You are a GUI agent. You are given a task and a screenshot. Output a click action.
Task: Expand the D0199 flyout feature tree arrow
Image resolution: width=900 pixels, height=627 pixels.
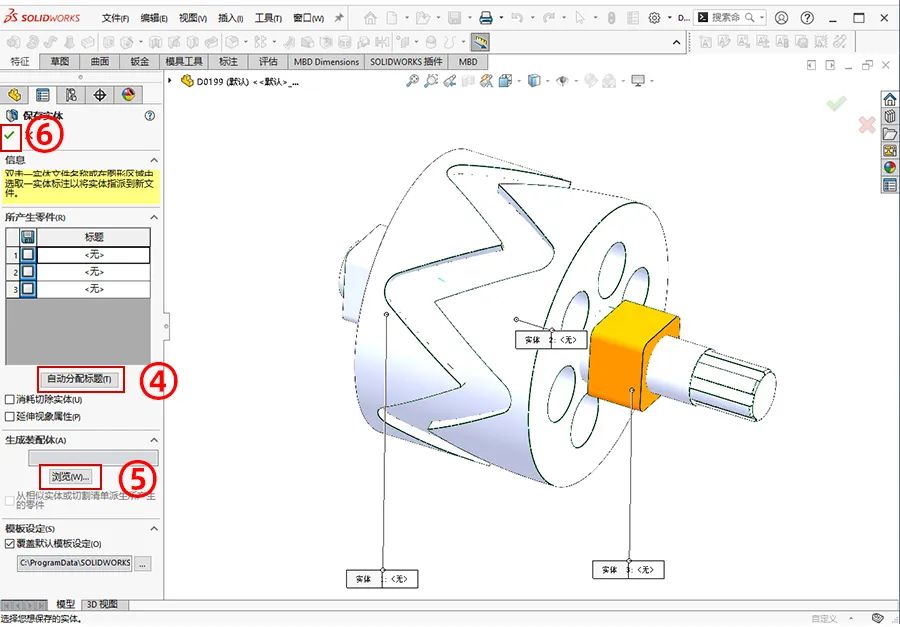[x=170, y=81]
